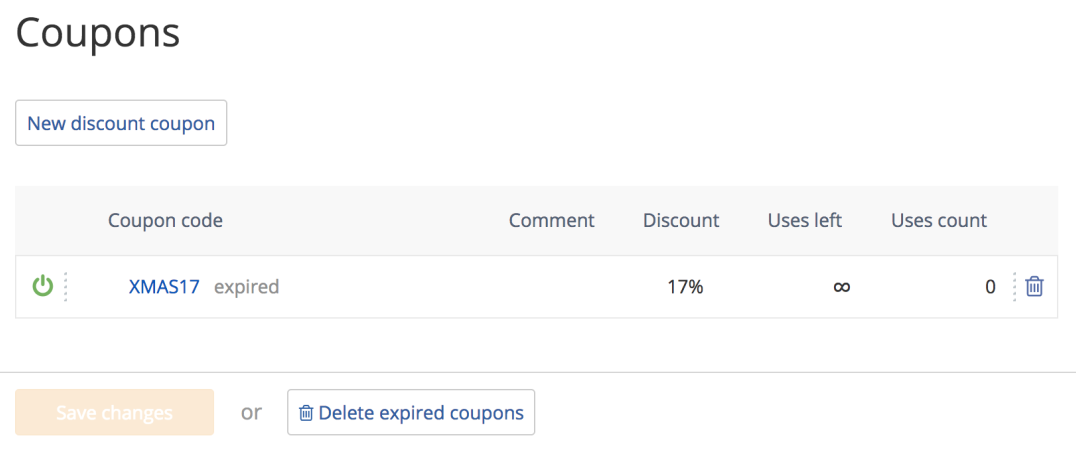Click the expired label next to XMAS17

[246, 286]
